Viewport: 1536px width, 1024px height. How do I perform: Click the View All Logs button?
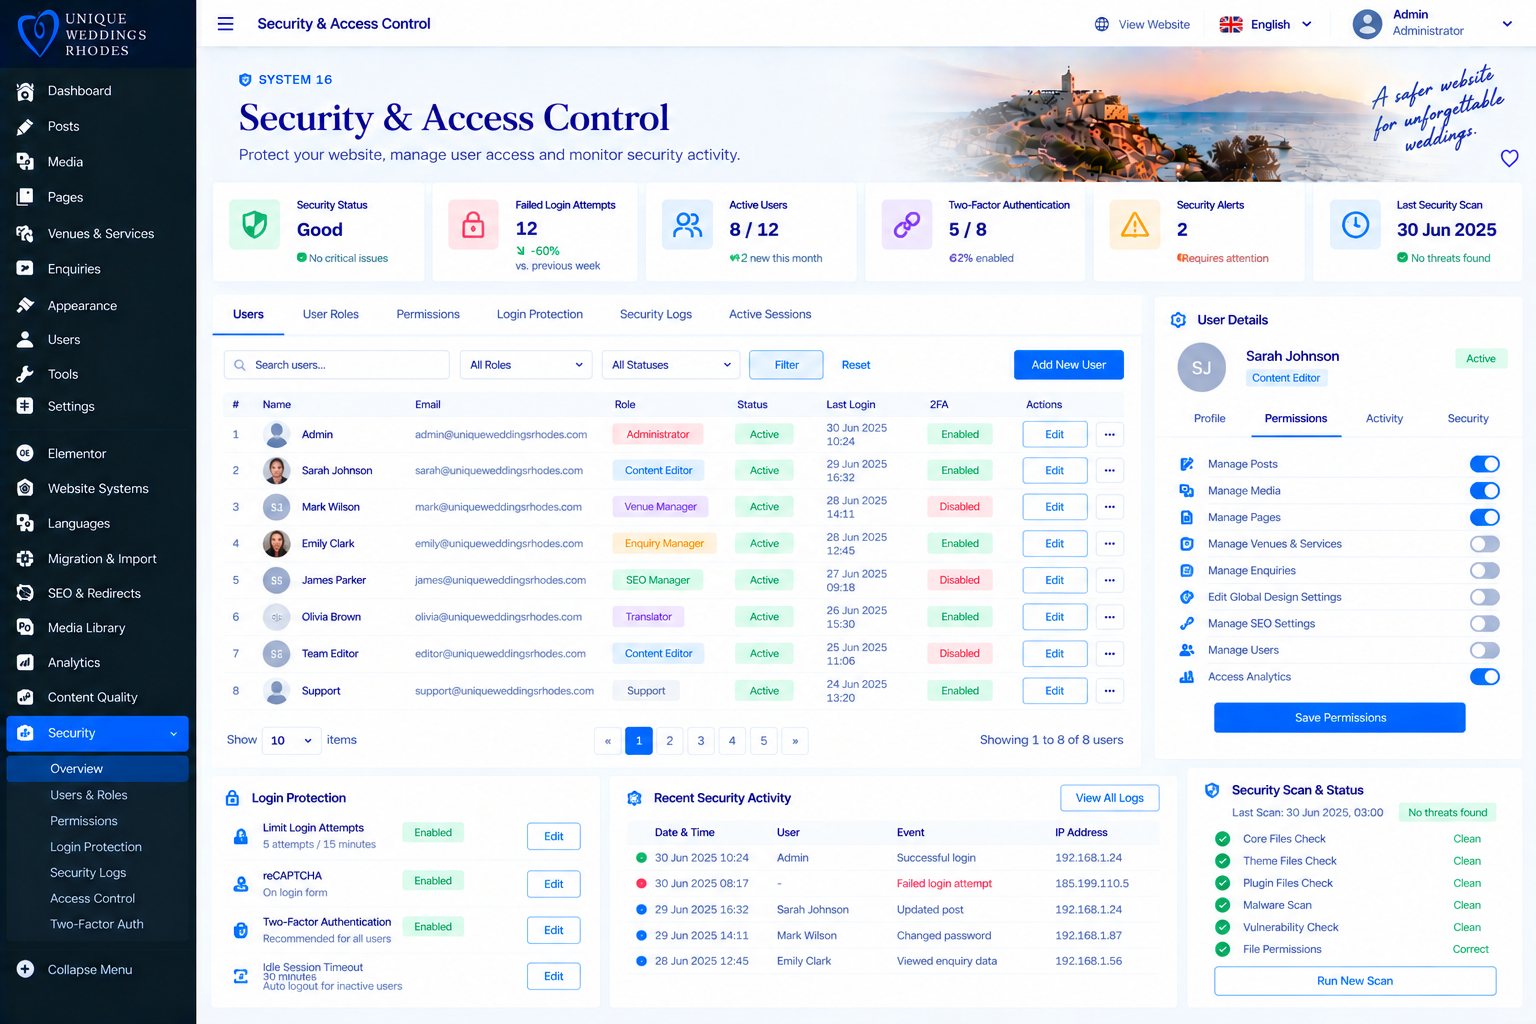[1110, 798]
